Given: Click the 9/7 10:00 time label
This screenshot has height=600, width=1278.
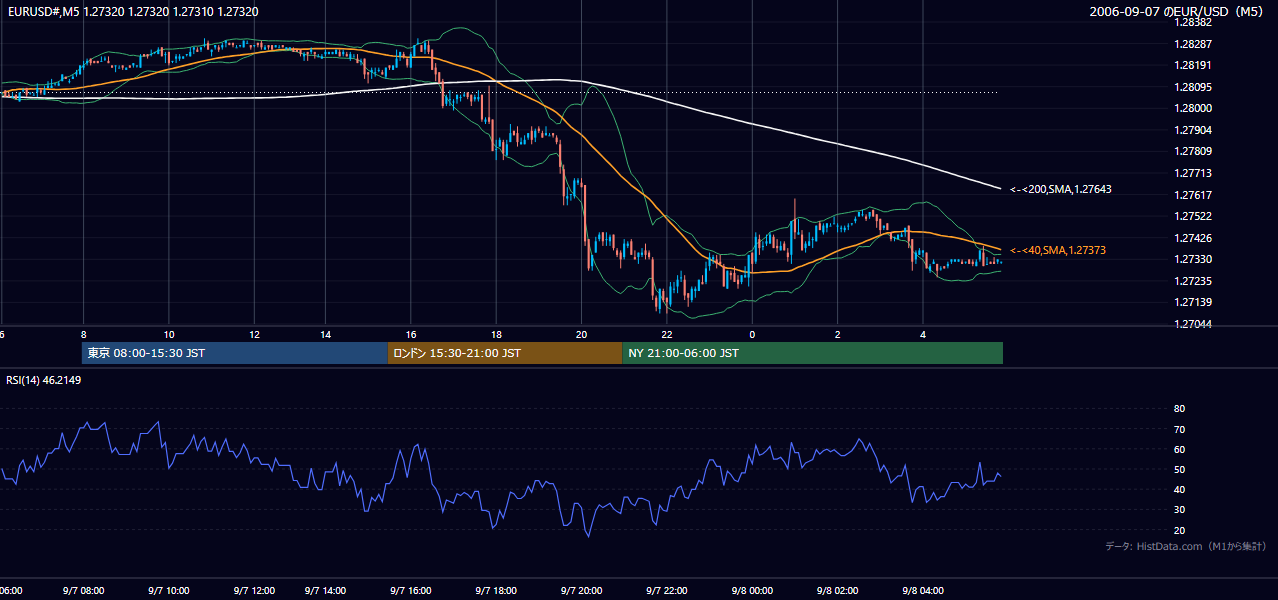Looking at the screenshot, I should 169,591.
